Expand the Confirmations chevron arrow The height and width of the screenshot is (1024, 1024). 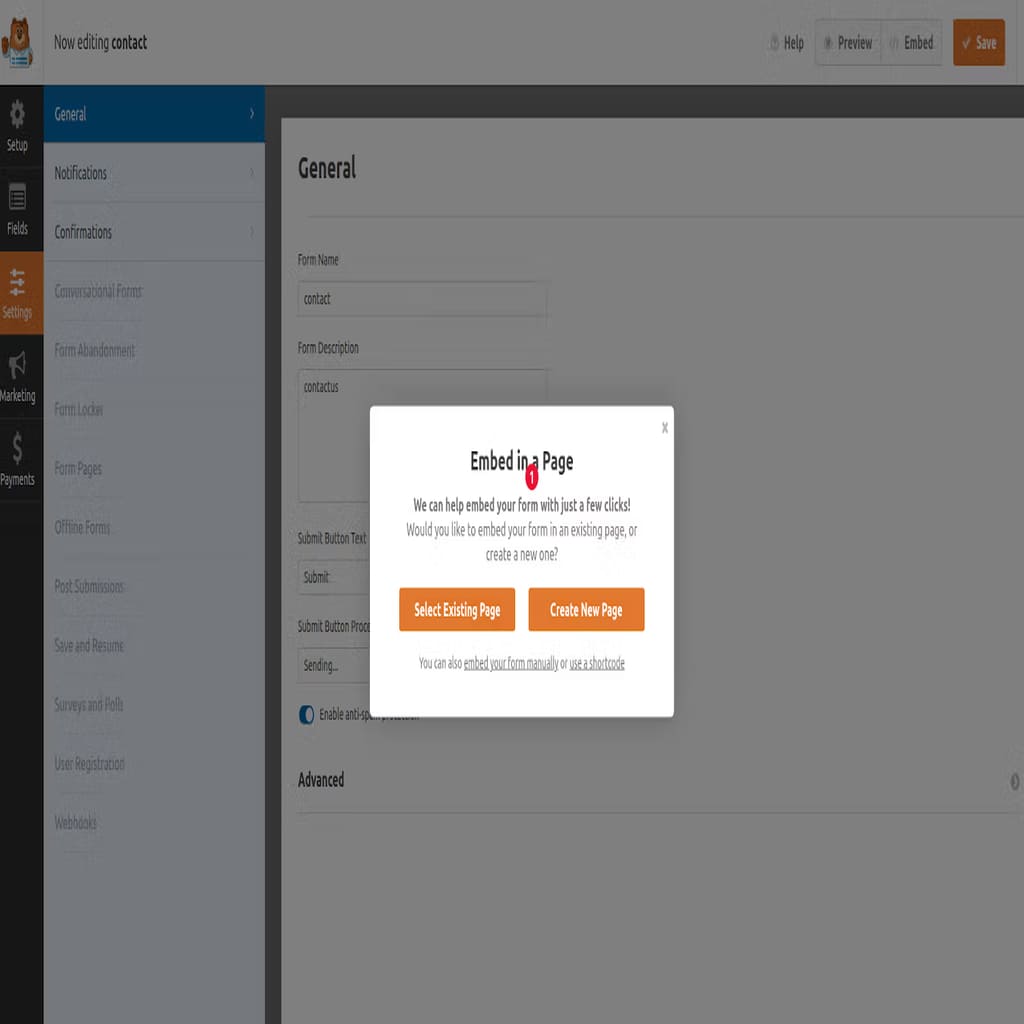click(x=252, y=232)
